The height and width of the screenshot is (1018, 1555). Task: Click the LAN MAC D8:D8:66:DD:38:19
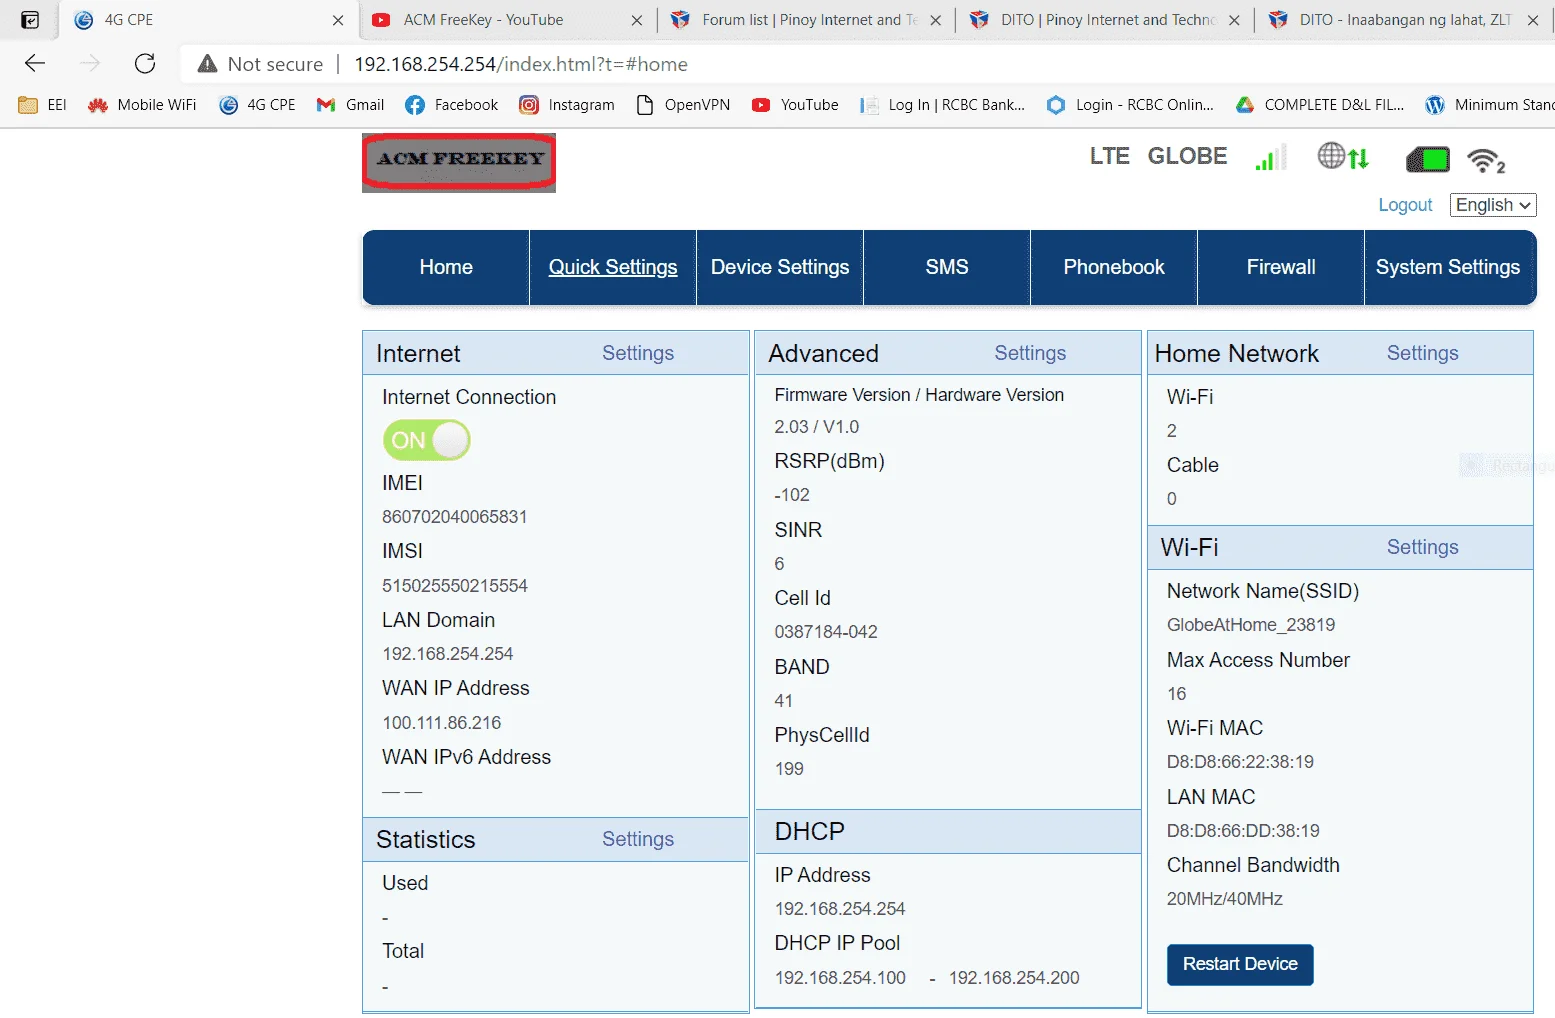(x=1243, y=831)
